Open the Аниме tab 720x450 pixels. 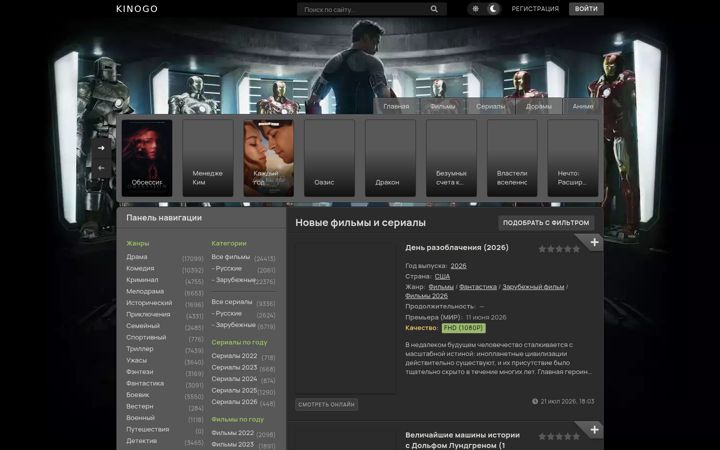pos(583,106)
